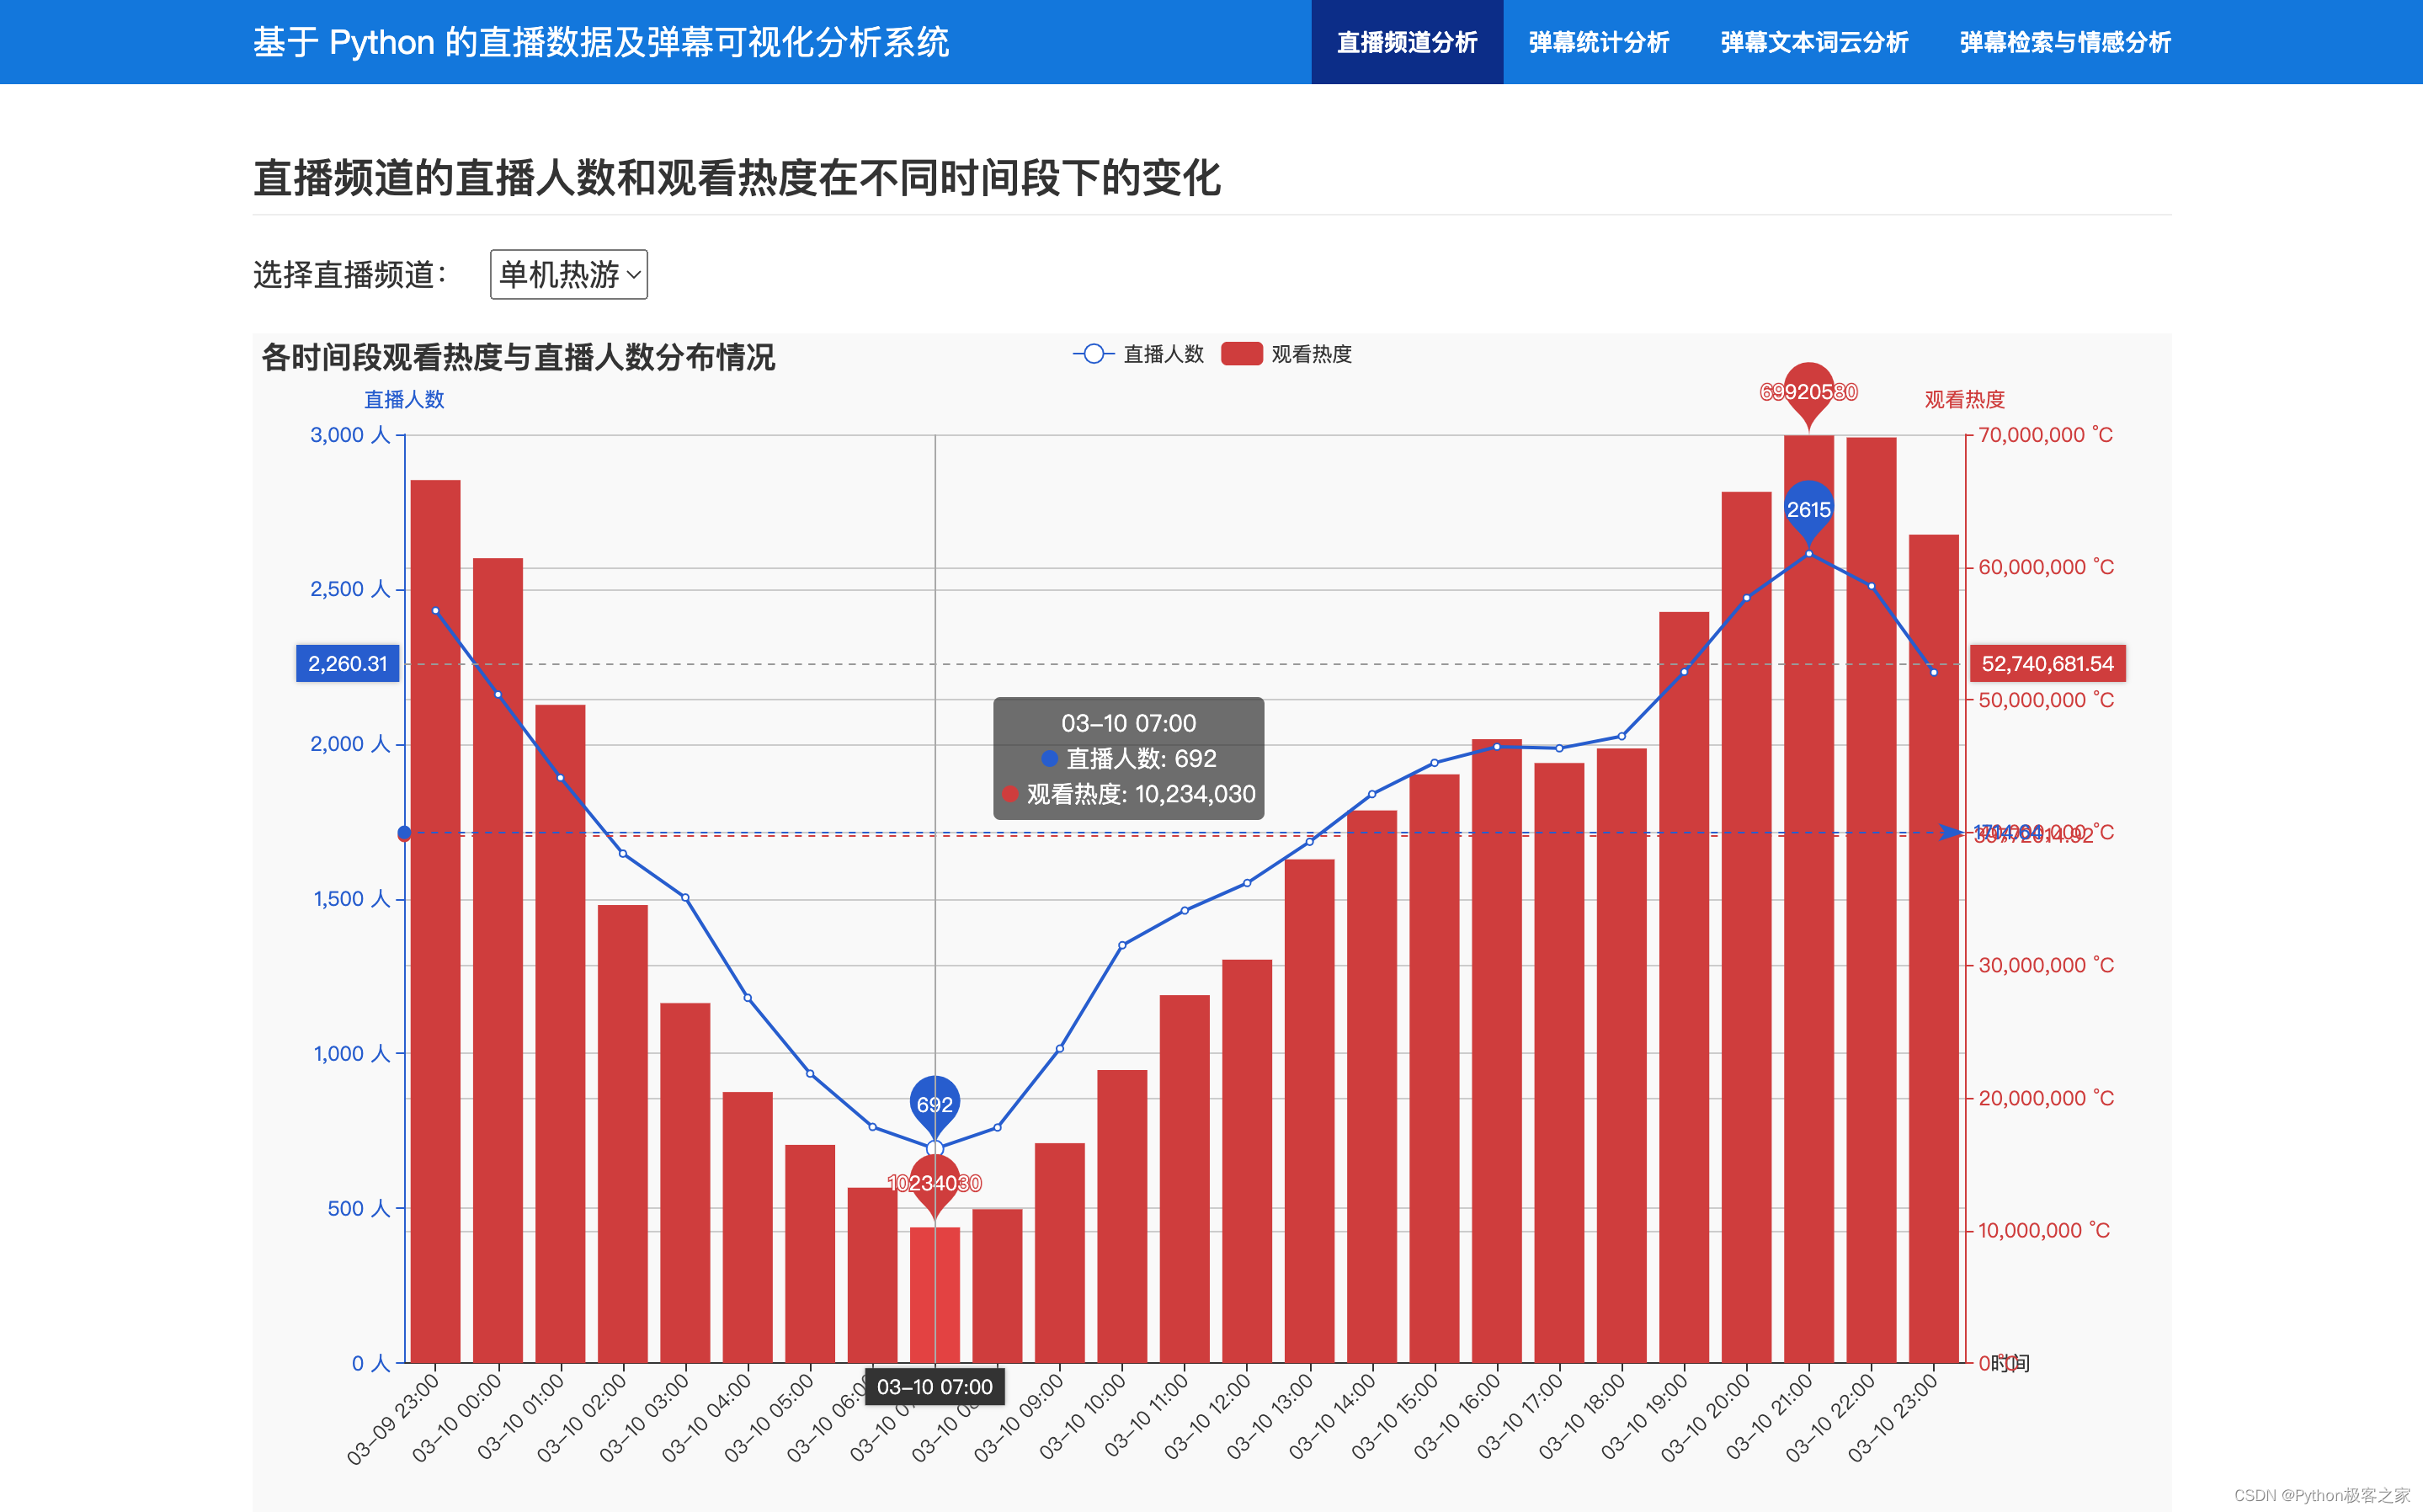Click the blue 692 minimum marker pin
The width and height of the screenshot is (2423, 1512).
click(x=934, y=1103)
